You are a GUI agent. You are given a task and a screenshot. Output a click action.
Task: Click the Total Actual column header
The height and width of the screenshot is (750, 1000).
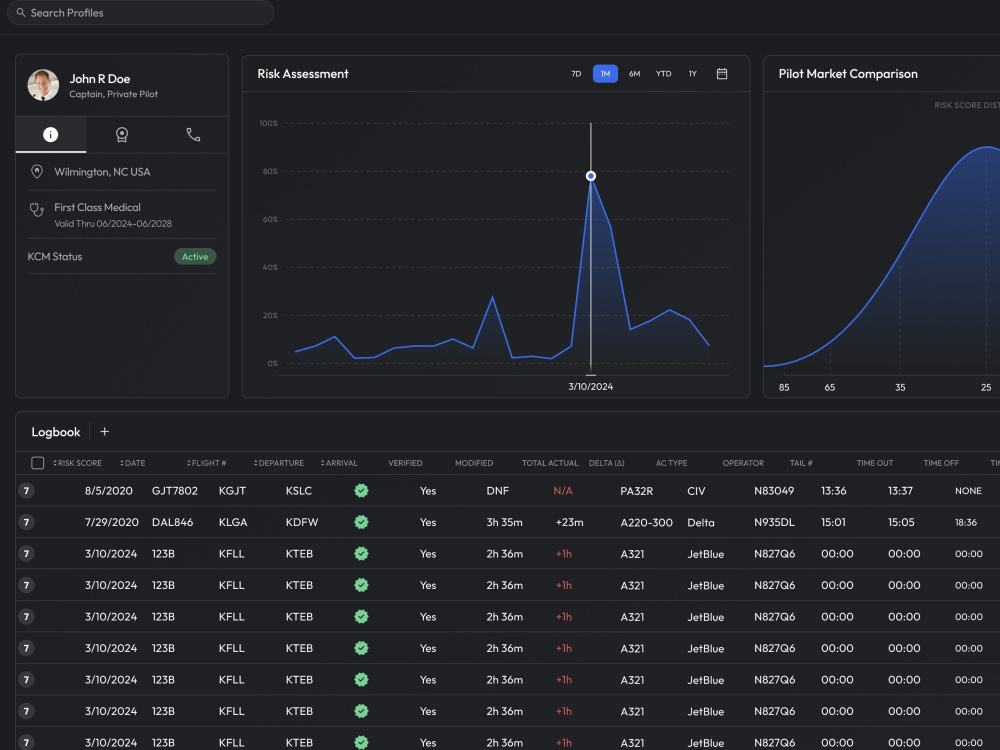pos(550,463)
